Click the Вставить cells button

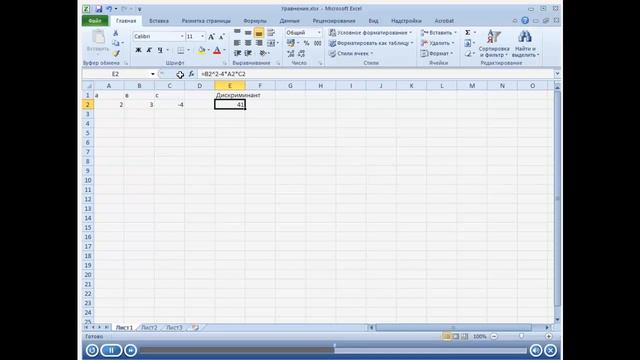[x=439, y=33]
